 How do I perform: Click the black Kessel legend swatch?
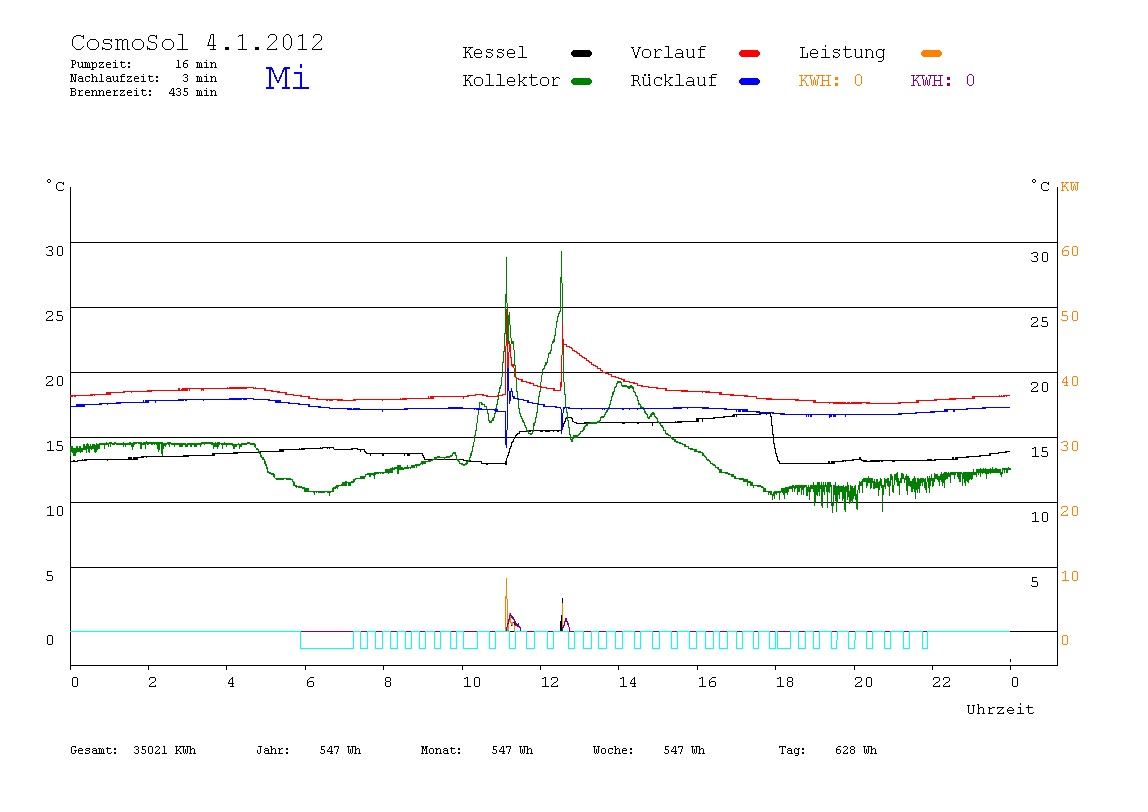581,53
